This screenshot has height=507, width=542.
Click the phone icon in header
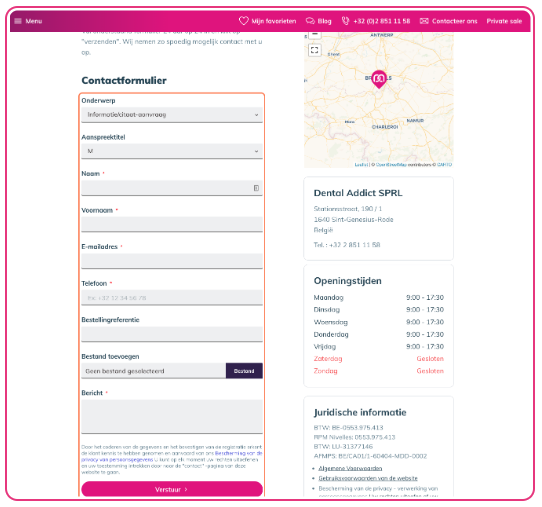(x=345, y=21)
